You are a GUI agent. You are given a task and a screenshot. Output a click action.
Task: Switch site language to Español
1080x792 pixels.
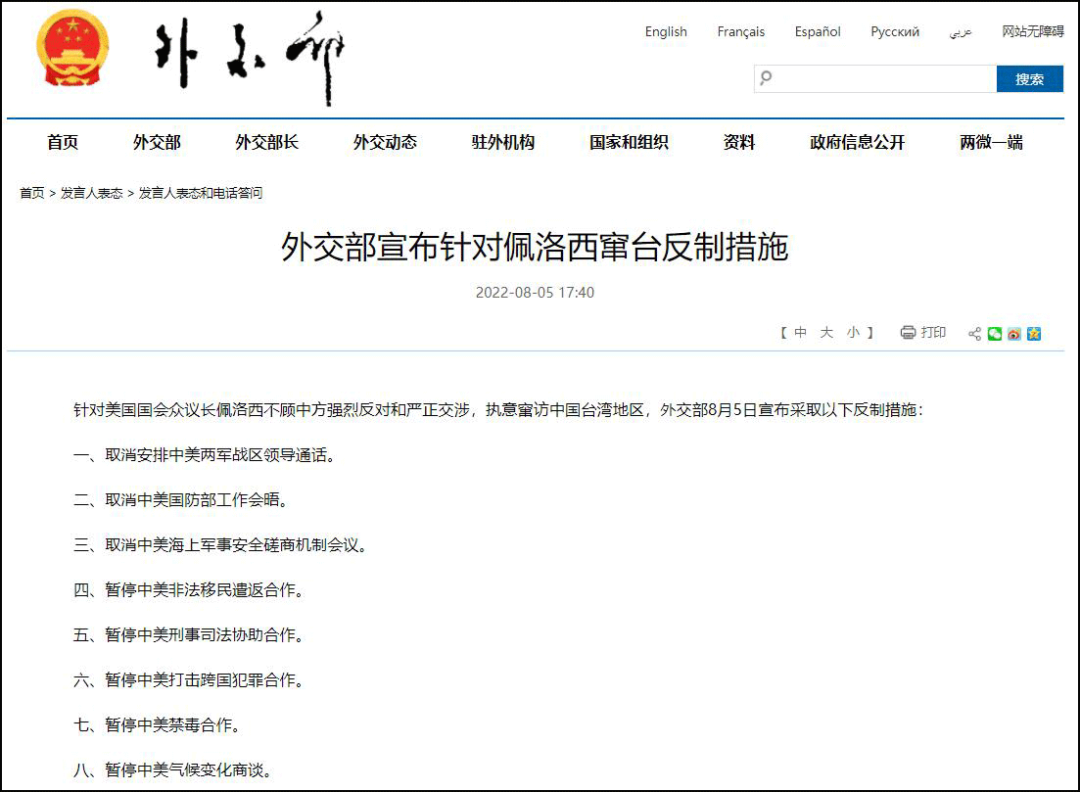point(817,32)
